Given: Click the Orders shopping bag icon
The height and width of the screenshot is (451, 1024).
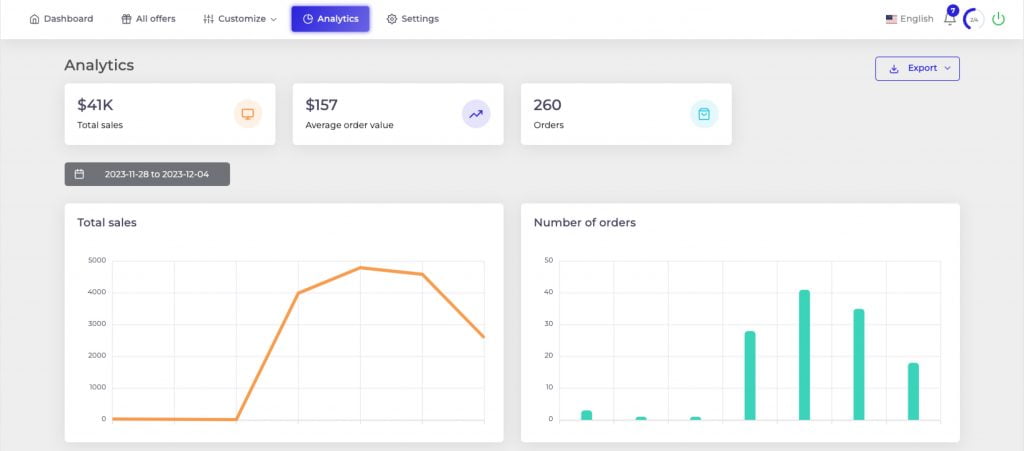Looking at the screenshot, I should tap(704, 114).
